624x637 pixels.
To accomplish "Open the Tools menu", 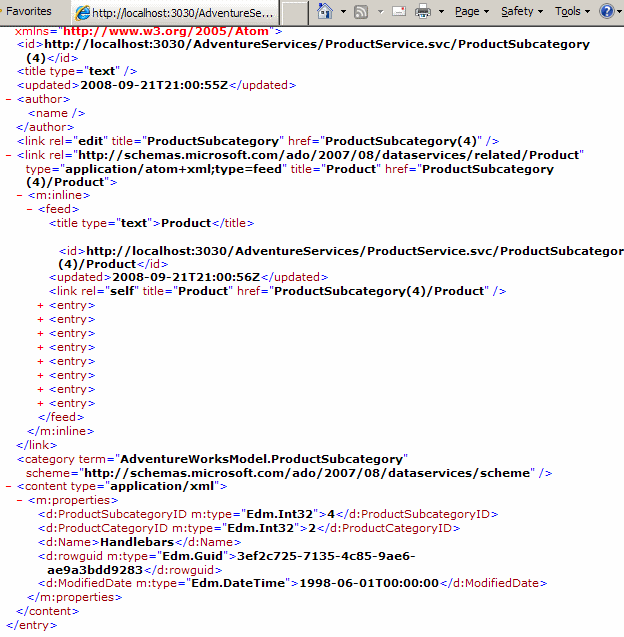I will point(572,12).
